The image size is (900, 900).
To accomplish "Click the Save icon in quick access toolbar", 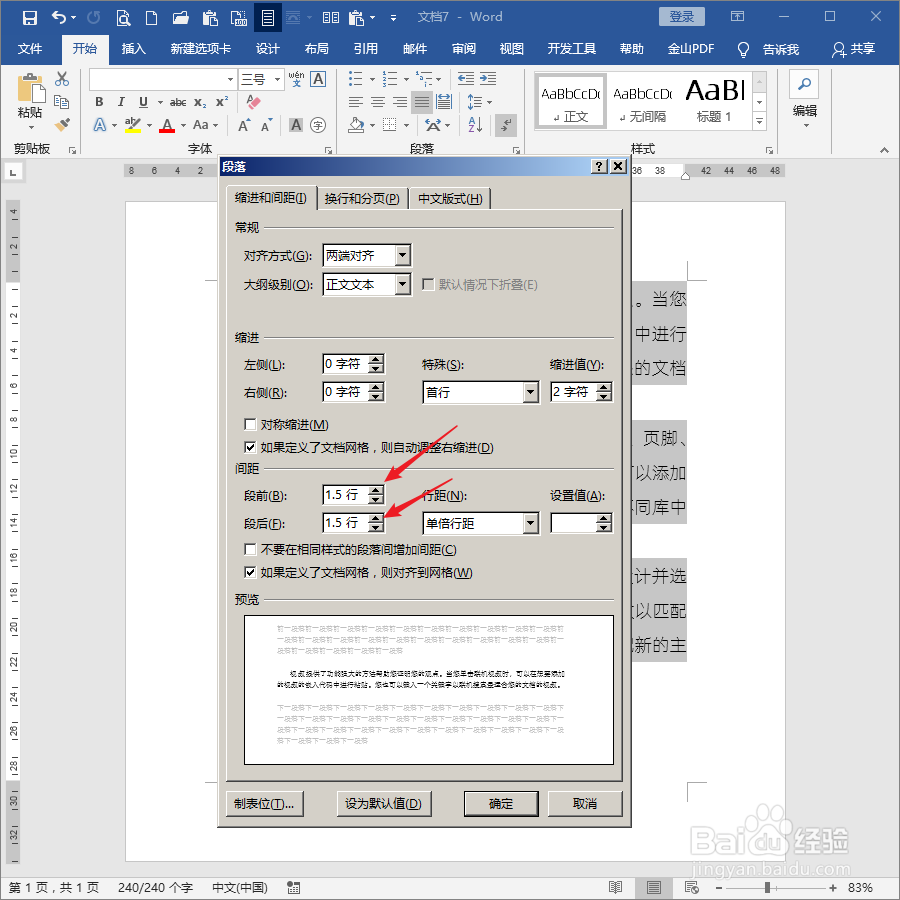I will (29, 17).
